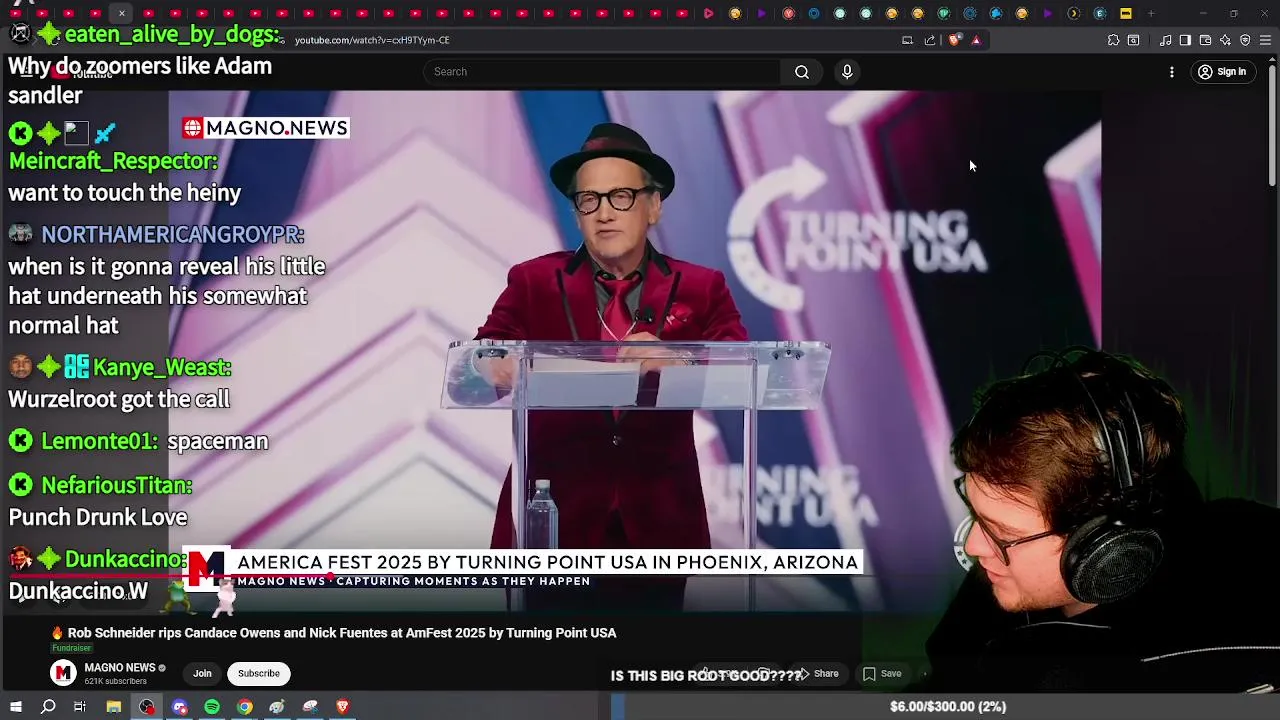Click the Rob Schneider video player
Screen dimensions: 1280x720
(634, 350)
